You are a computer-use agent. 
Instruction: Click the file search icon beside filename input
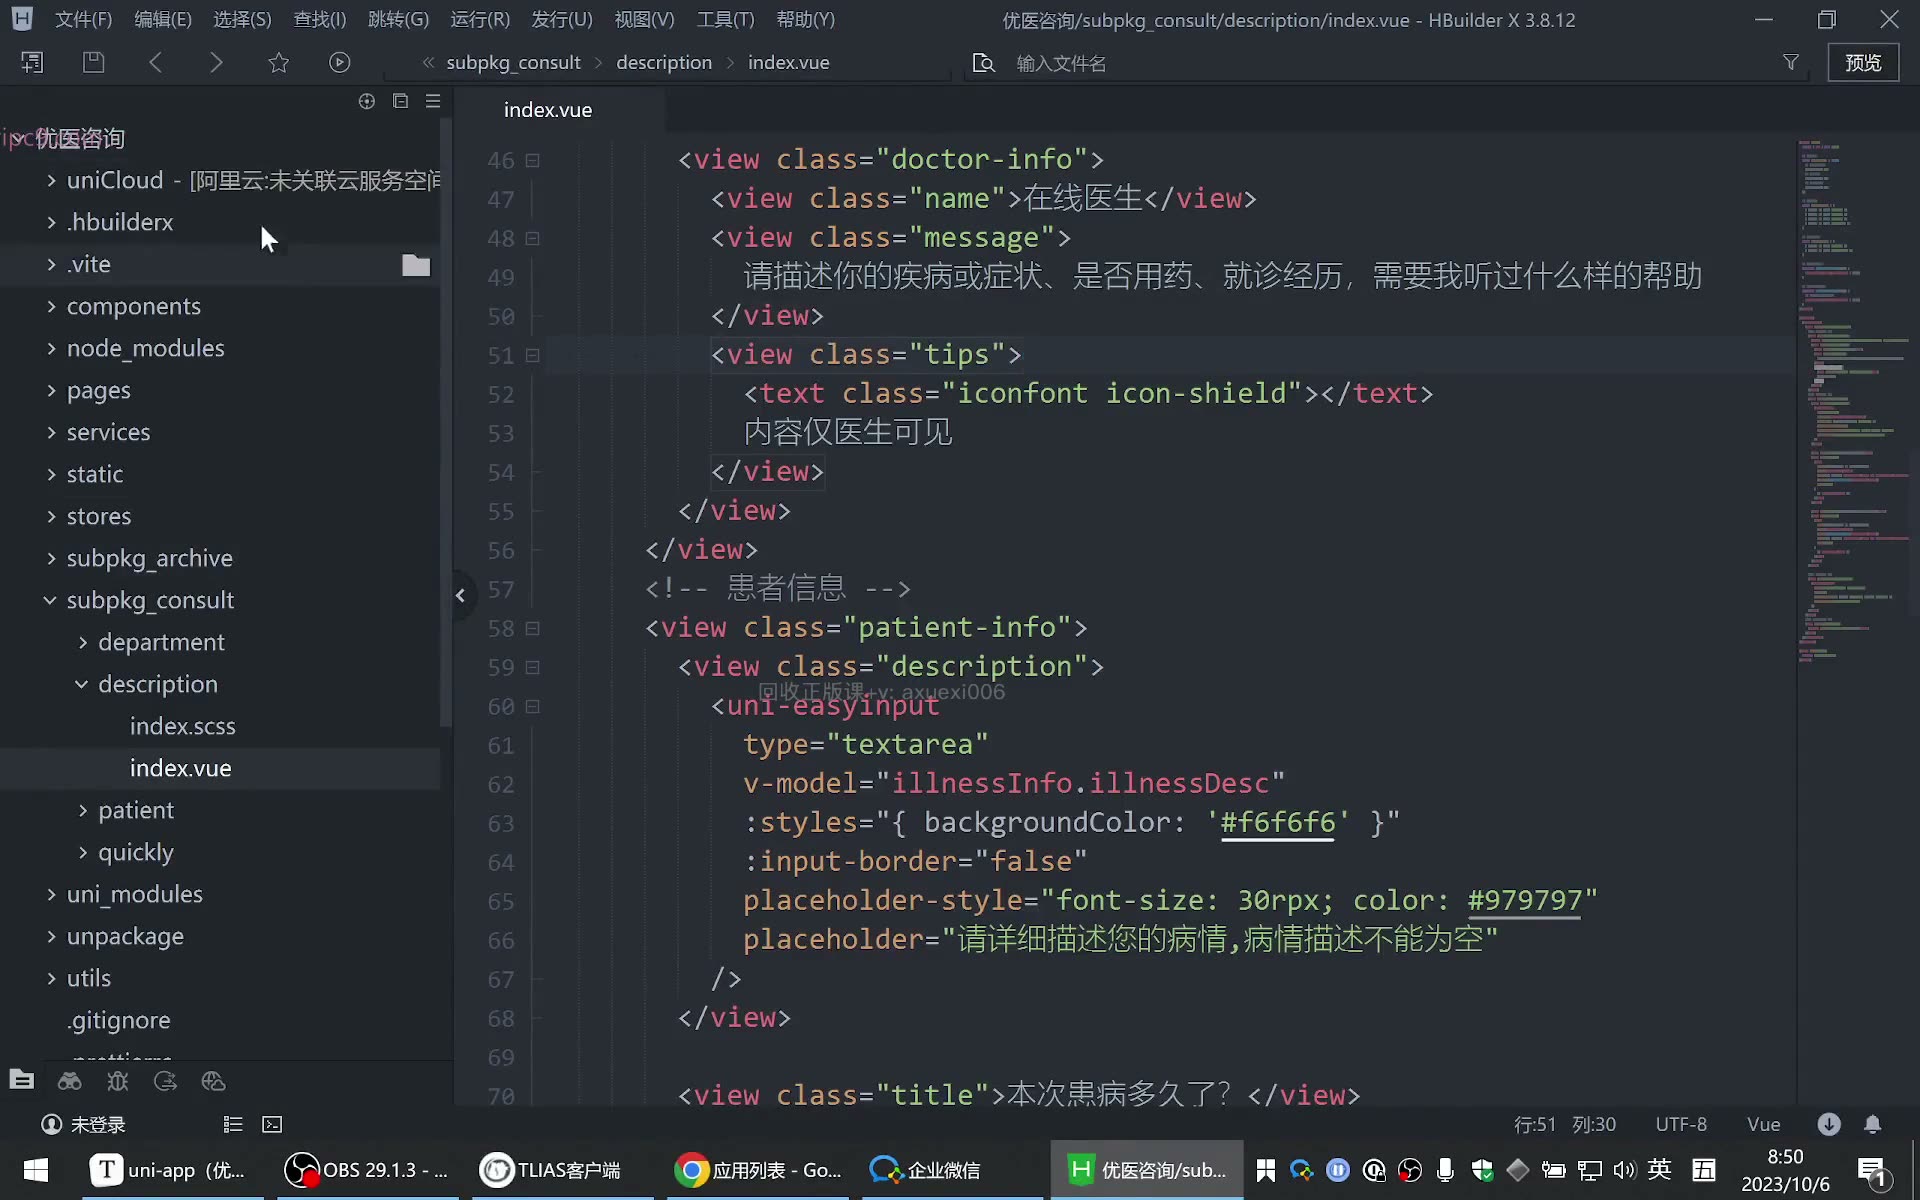click(984, 63)
